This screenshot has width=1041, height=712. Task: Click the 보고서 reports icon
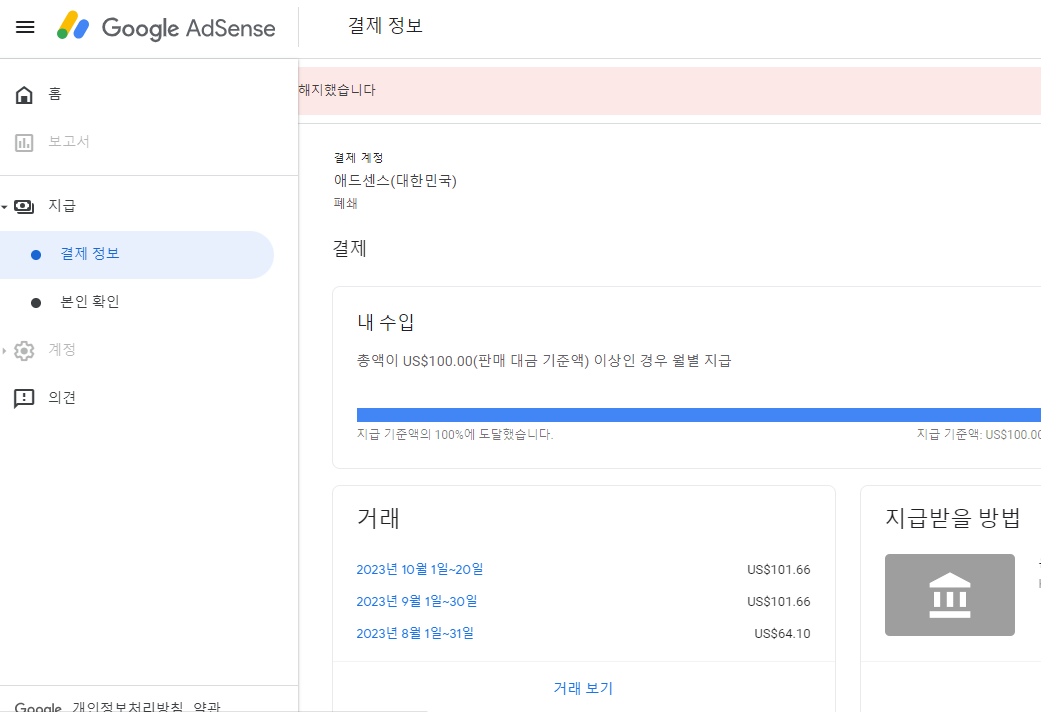point(23,142)
